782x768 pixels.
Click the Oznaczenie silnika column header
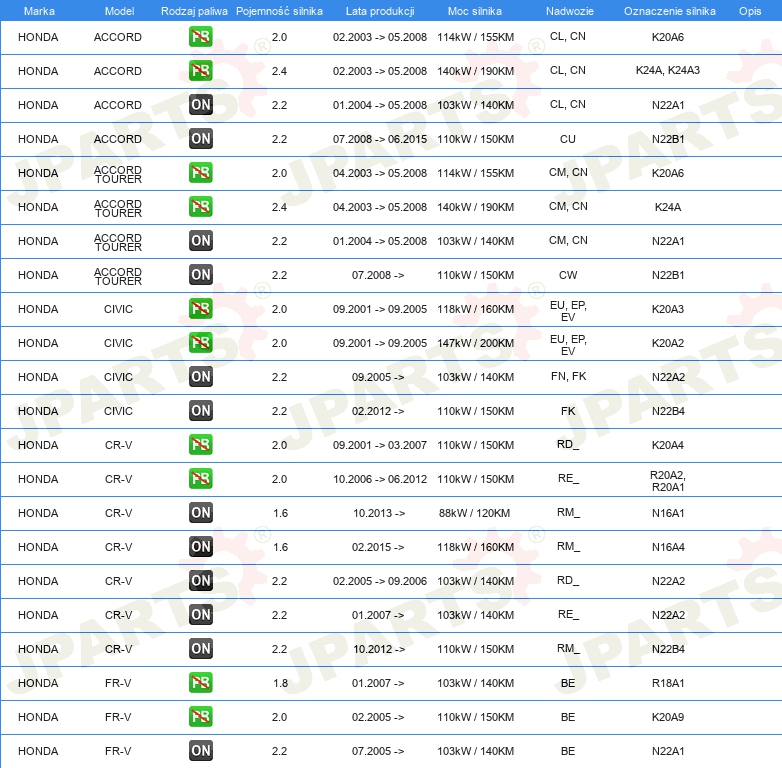pos(670,11)
